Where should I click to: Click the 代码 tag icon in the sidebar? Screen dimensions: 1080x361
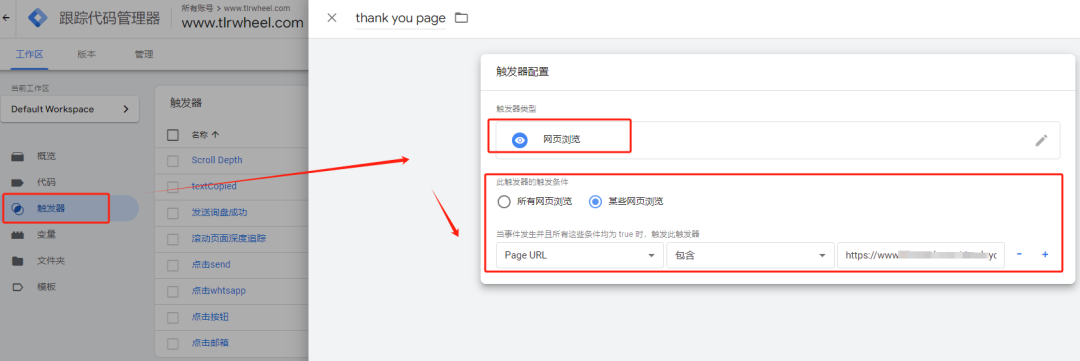click(x=18, y=183)
